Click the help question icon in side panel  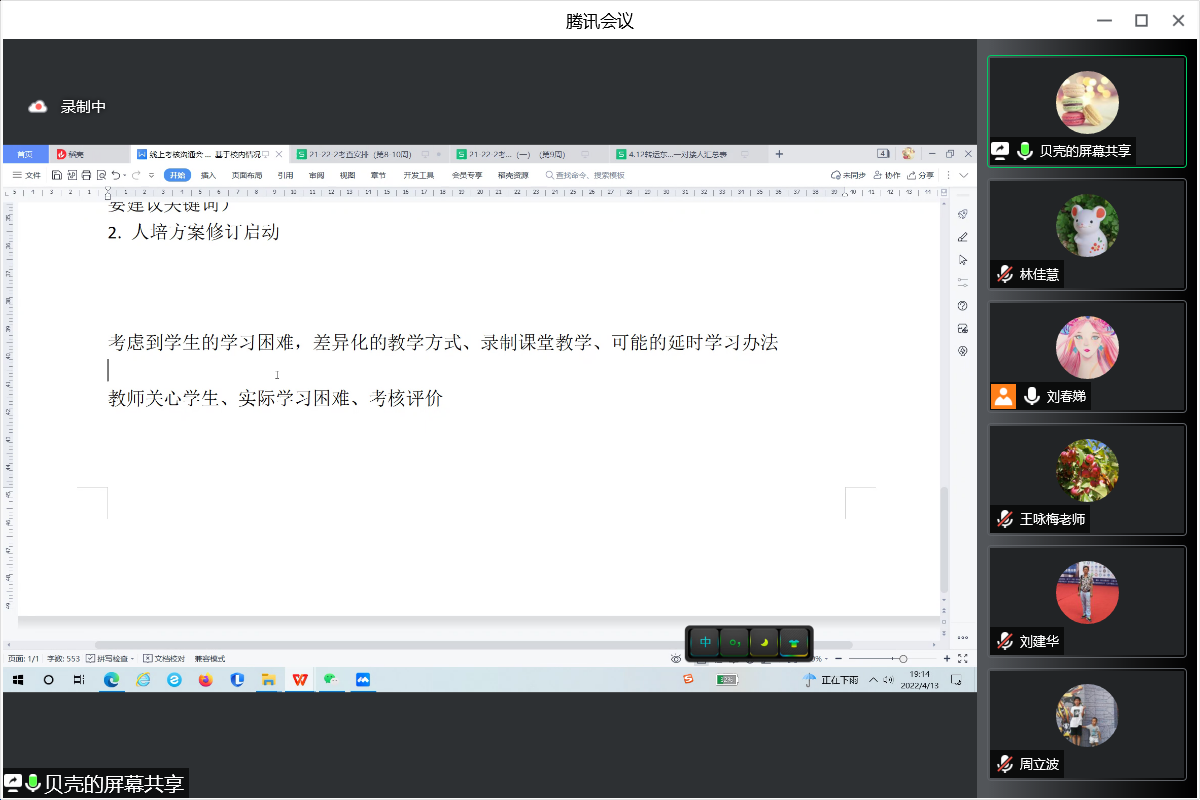[x=962, y=305]
